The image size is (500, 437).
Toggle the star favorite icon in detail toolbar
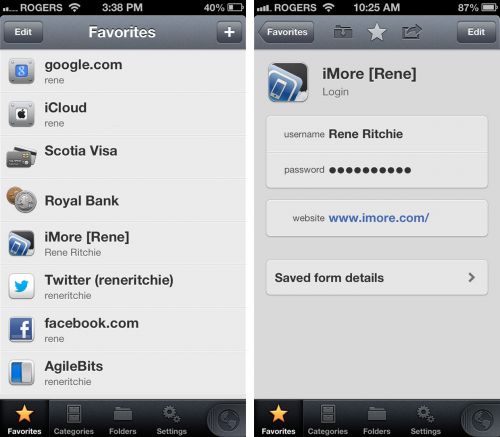(377, 32)
